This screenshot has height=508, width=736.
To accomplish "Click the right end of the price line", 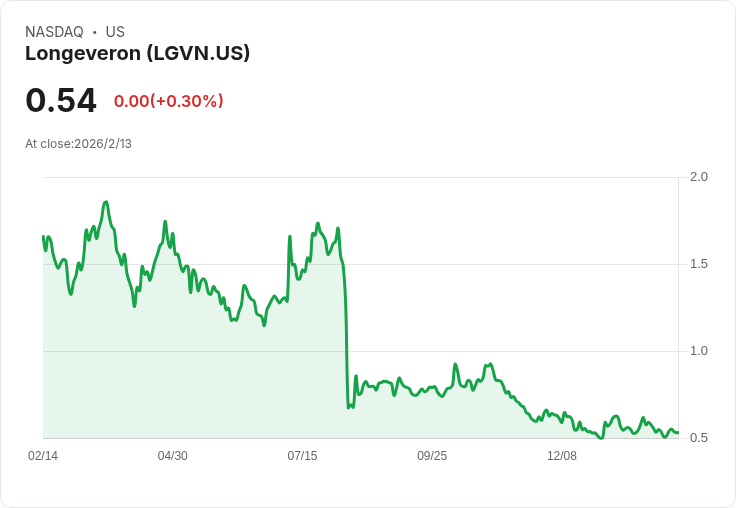I will click(x=677, y=433).
